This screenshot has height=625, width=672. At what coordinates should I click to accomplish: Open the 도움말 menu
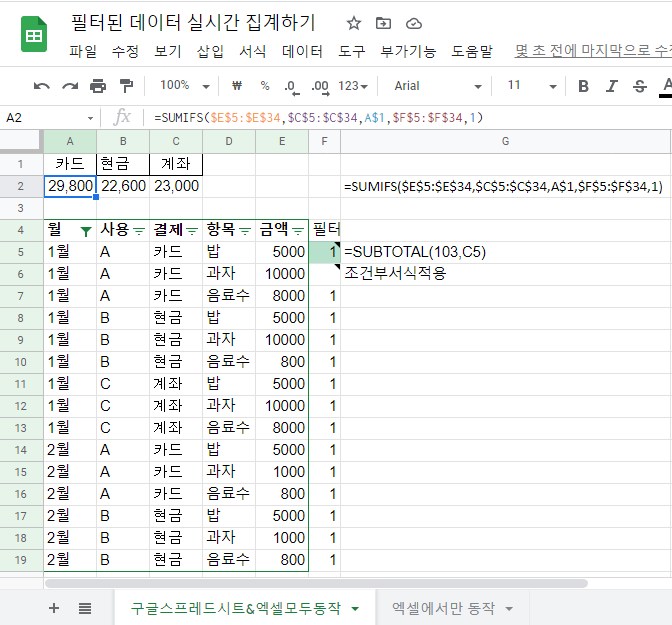472,51
